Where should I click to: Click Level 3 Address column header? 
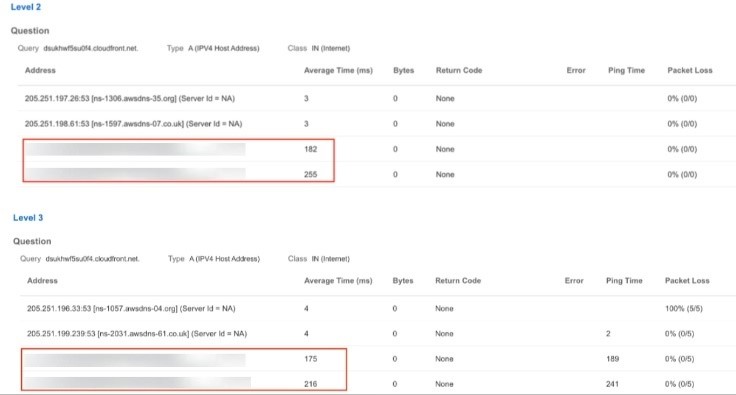(x=42, y=281)
